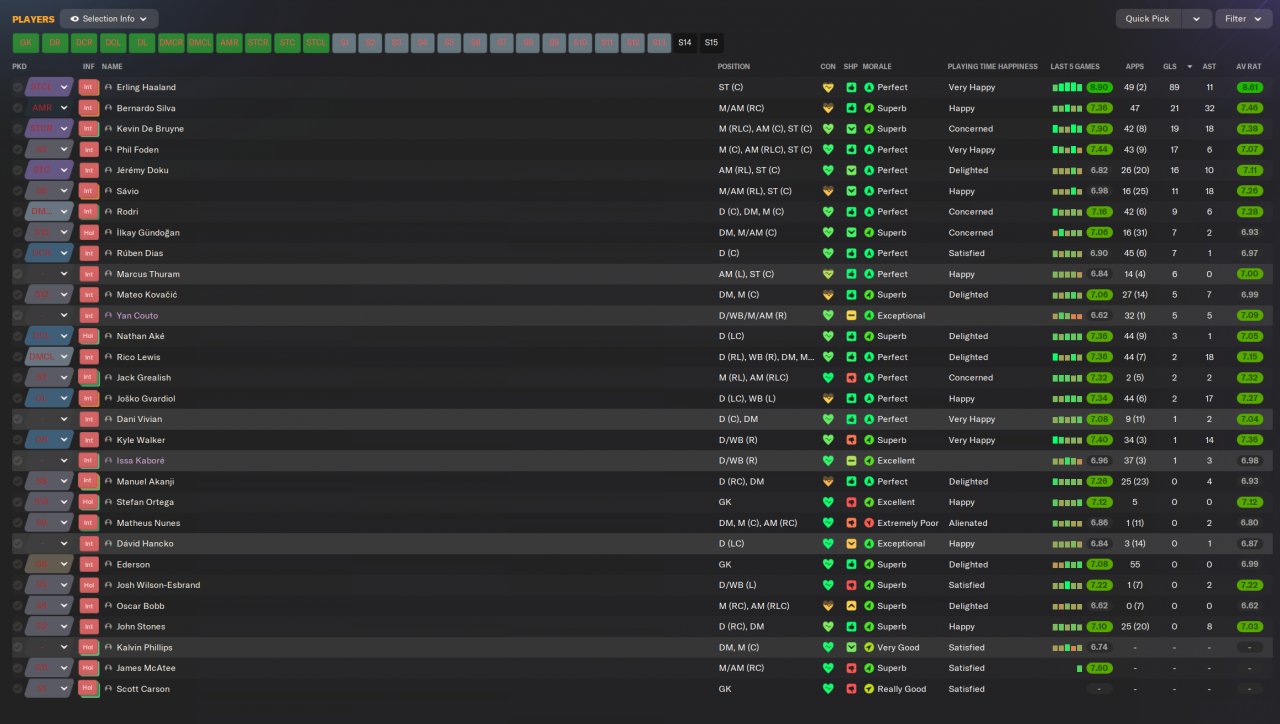
Task: Tick the selection circle for Ederson
Action: pyautogui.click(x=18, y=565)
